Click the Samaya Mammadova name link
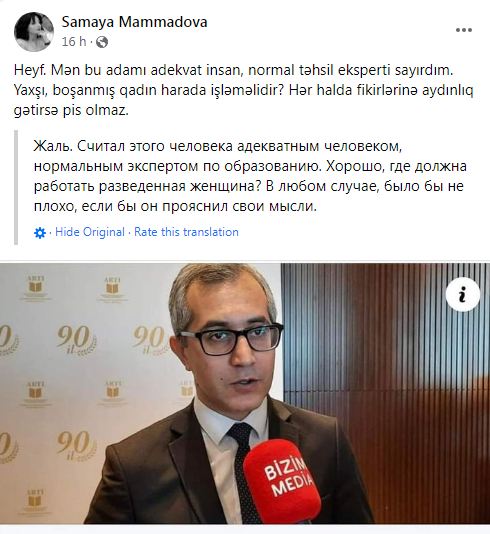Screen dimensions: 490x534 [x=135, y=22]
